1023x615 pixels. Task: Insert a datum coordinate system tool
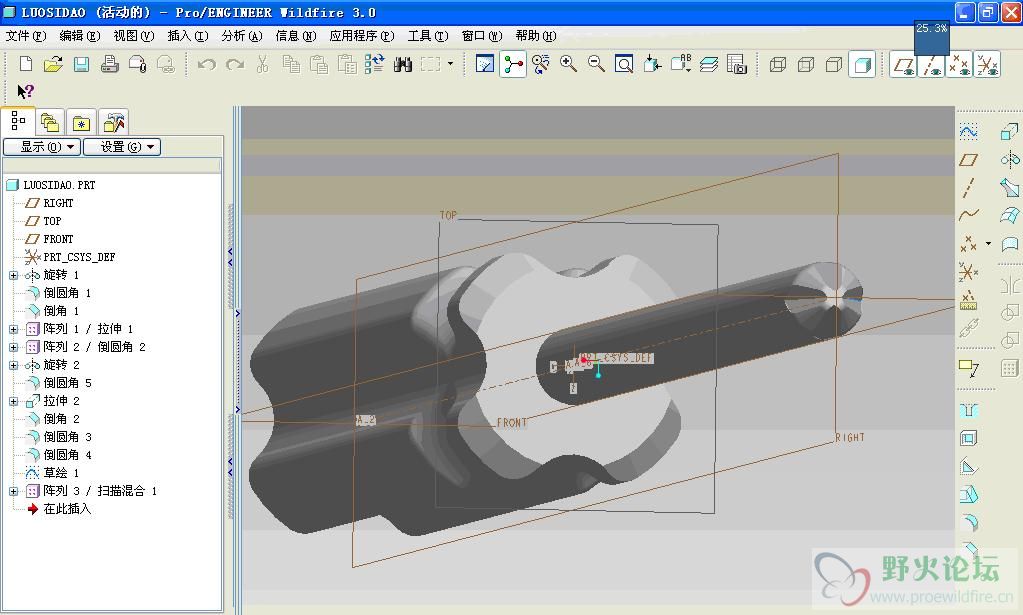tap(968, 271)
